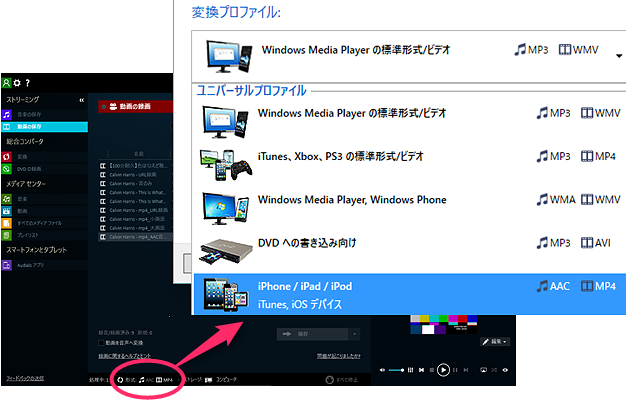Image resolution: width=626 pixels, height=402 pixels.
Task: Select Calvin Harris - mp4_大画面 row
Action: [135, 228]
